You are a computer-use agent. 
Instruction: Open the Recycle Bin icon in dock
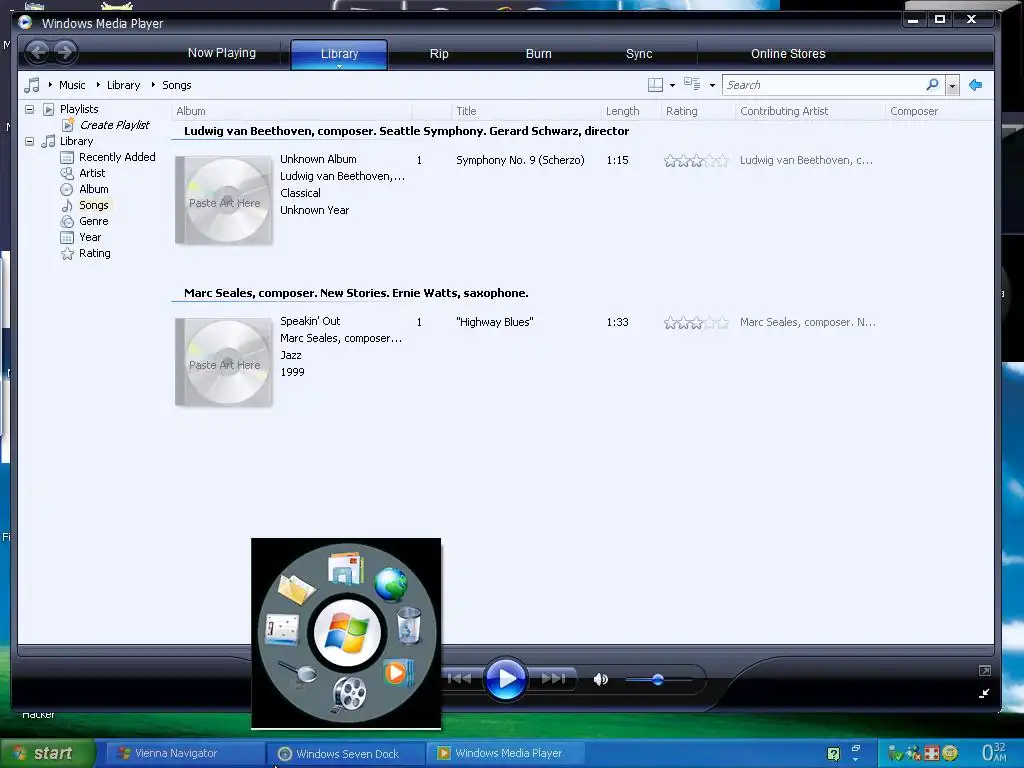[409, 625]
